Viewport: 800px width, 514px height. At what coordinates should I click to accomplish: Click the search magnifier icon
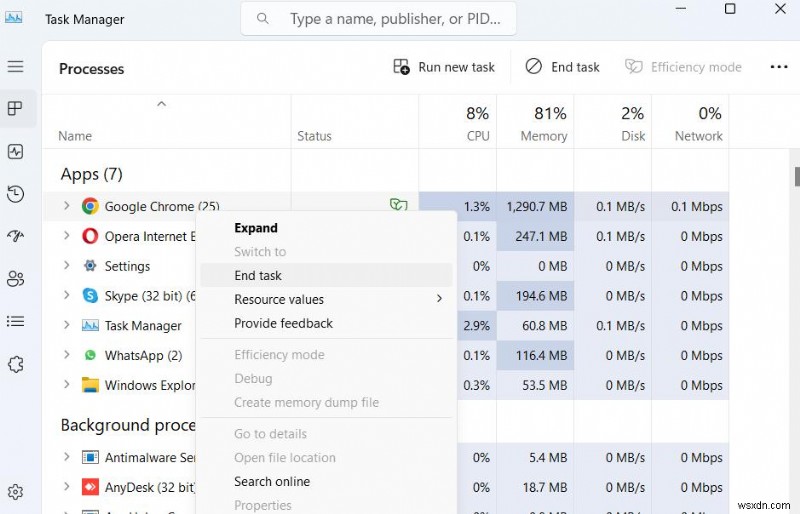[263, 19]
